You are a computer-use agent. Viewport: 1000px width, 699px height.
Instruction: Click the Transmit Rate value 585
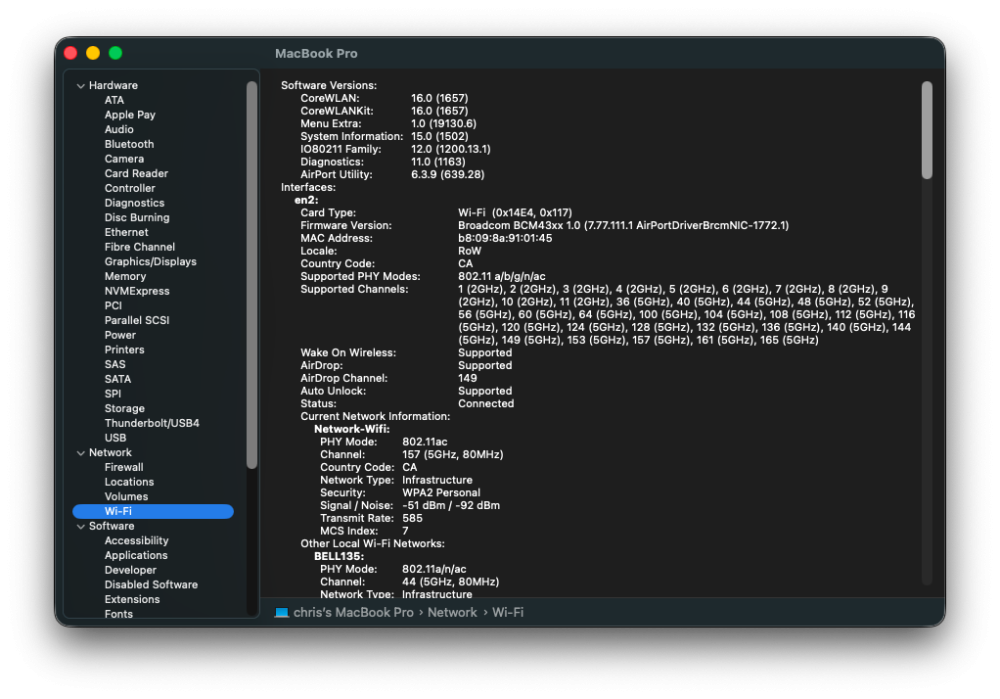pos(412,519)
